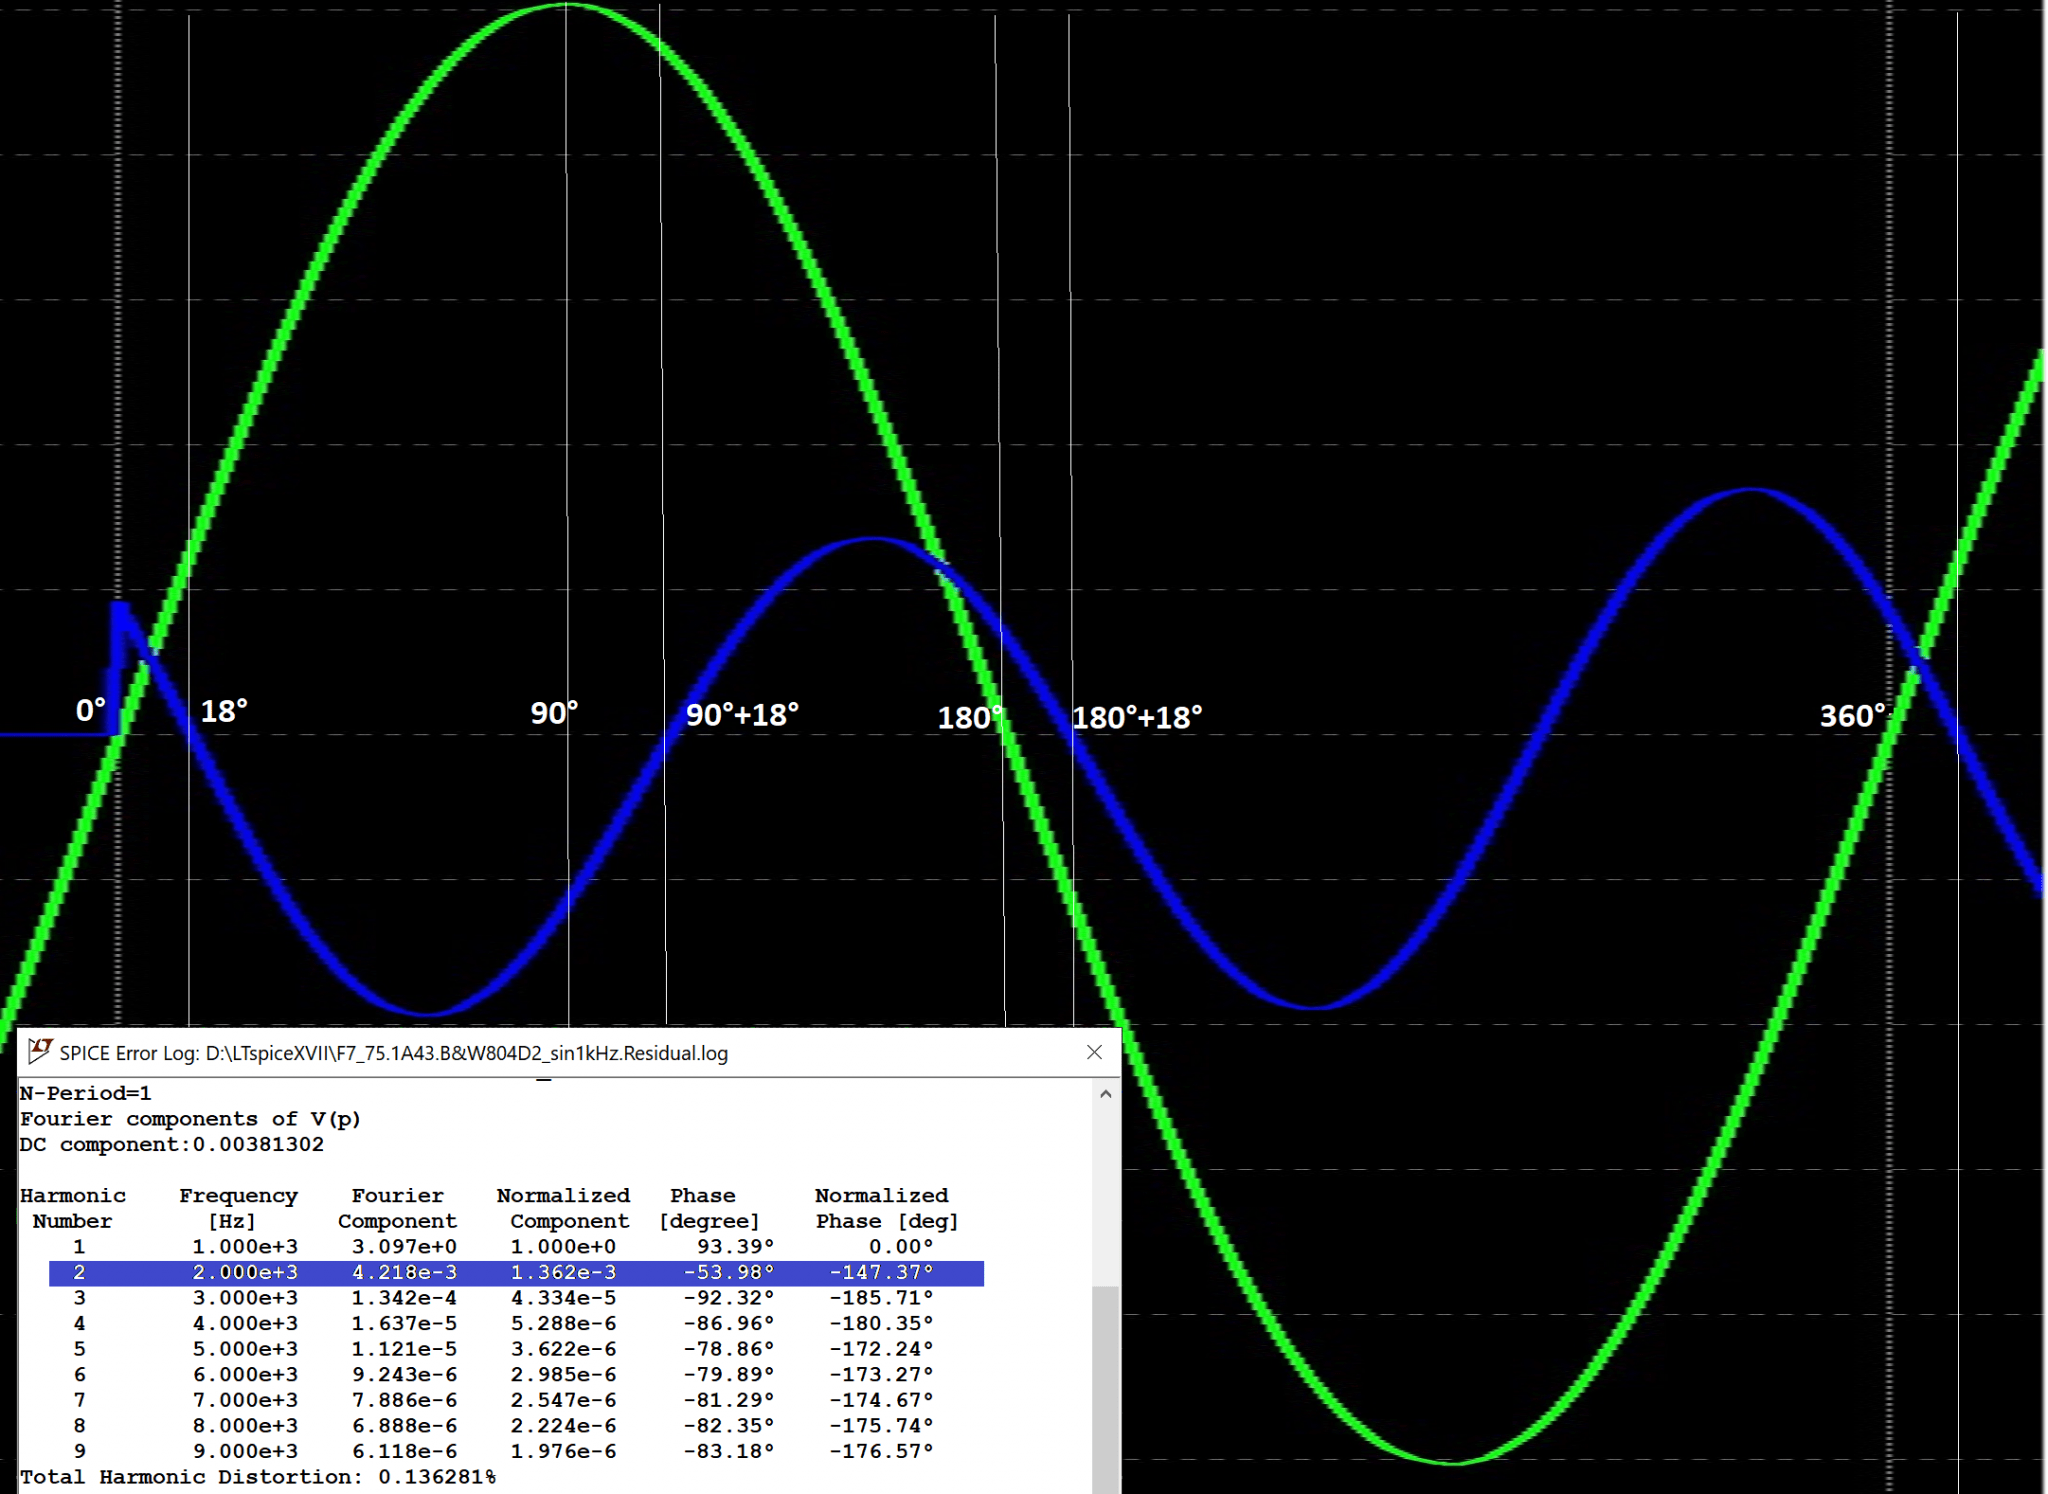Click 'Fourier components of V(p)' text
The height and width of the screenshot is (1494, 2048).
(x=190, y=1119)
